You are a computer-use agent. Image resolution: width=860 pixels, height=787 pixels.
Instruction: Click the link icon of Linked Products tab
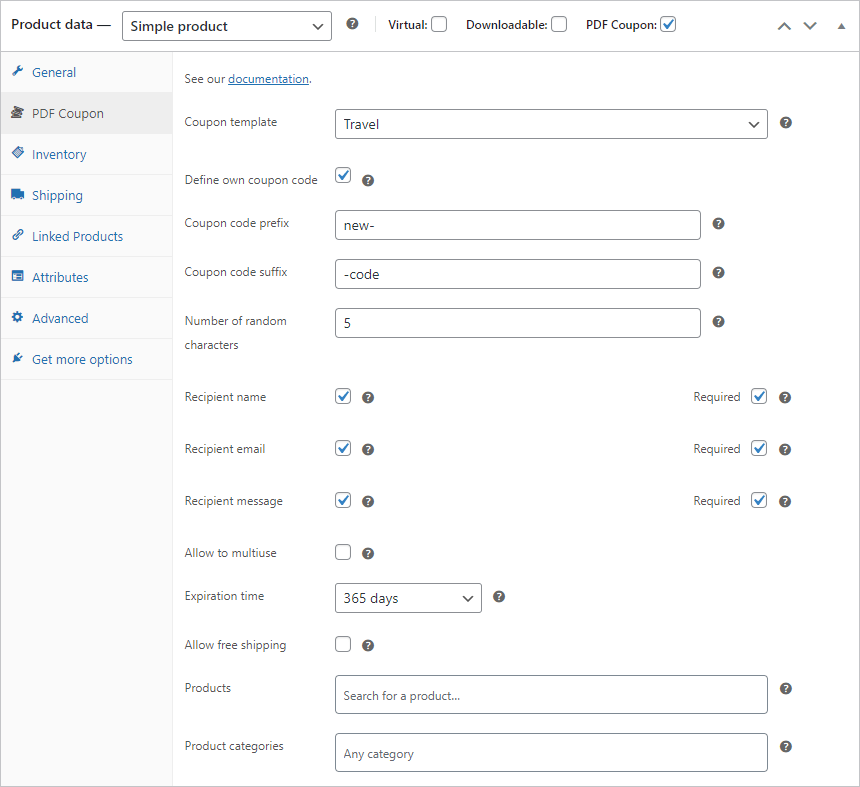point(18,235)
